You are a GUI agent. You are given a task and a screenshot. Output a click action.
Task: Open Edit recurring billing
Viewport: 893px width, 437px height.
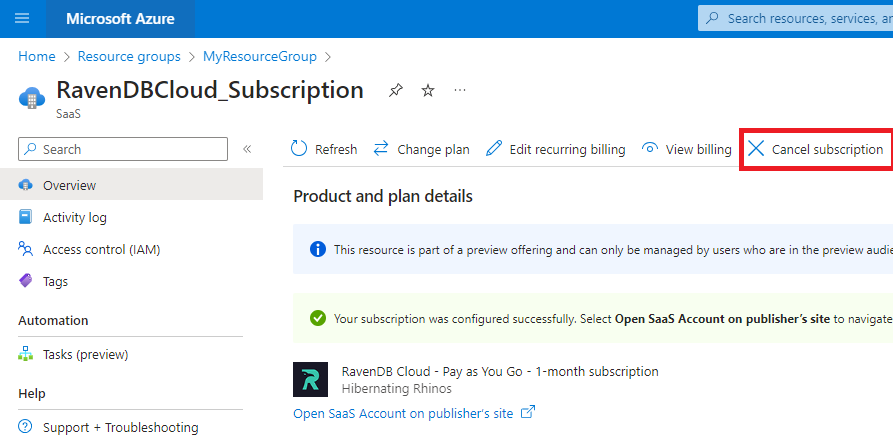tap(555, 149)
